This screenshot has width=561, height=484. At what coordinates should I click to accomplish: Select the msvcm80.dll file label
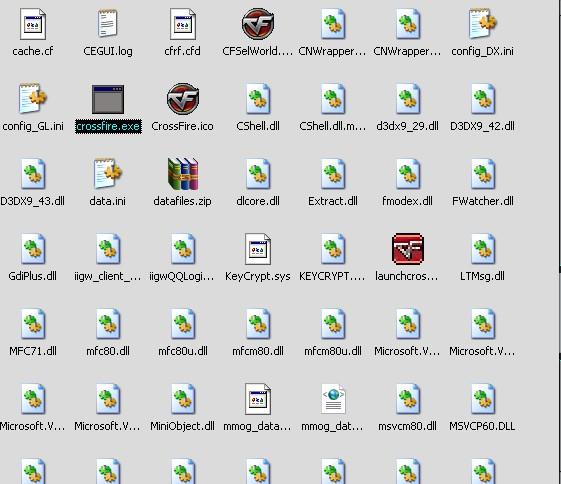pos(408,426)
